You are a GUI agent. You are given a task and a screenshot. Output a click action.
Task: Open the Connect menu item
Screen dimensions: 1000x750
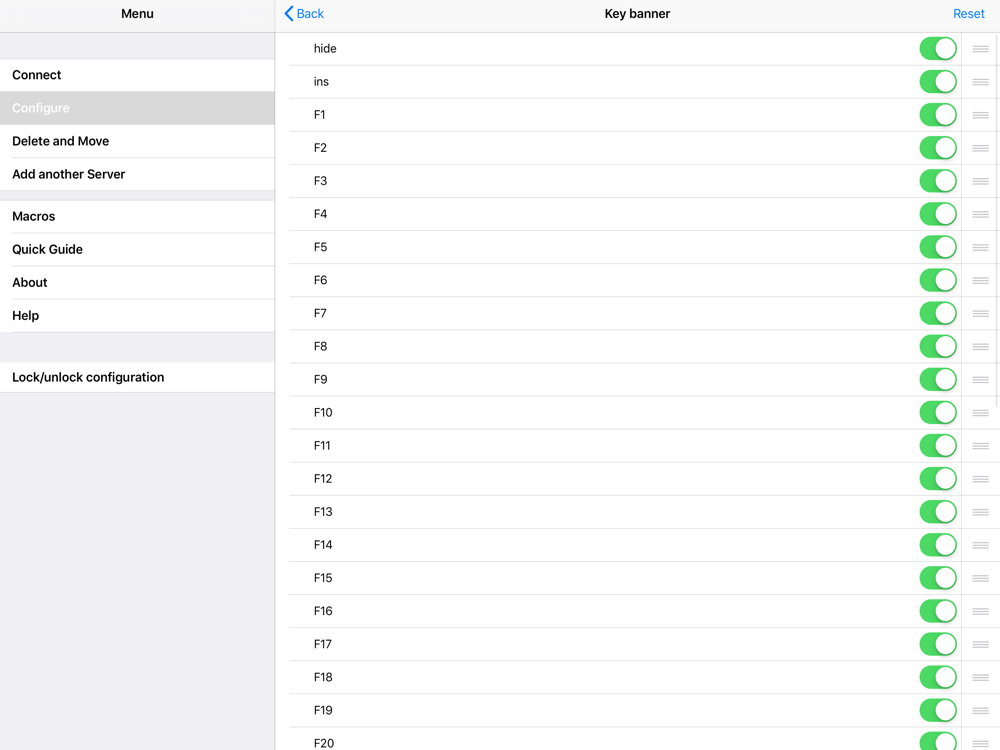point(137,75)
